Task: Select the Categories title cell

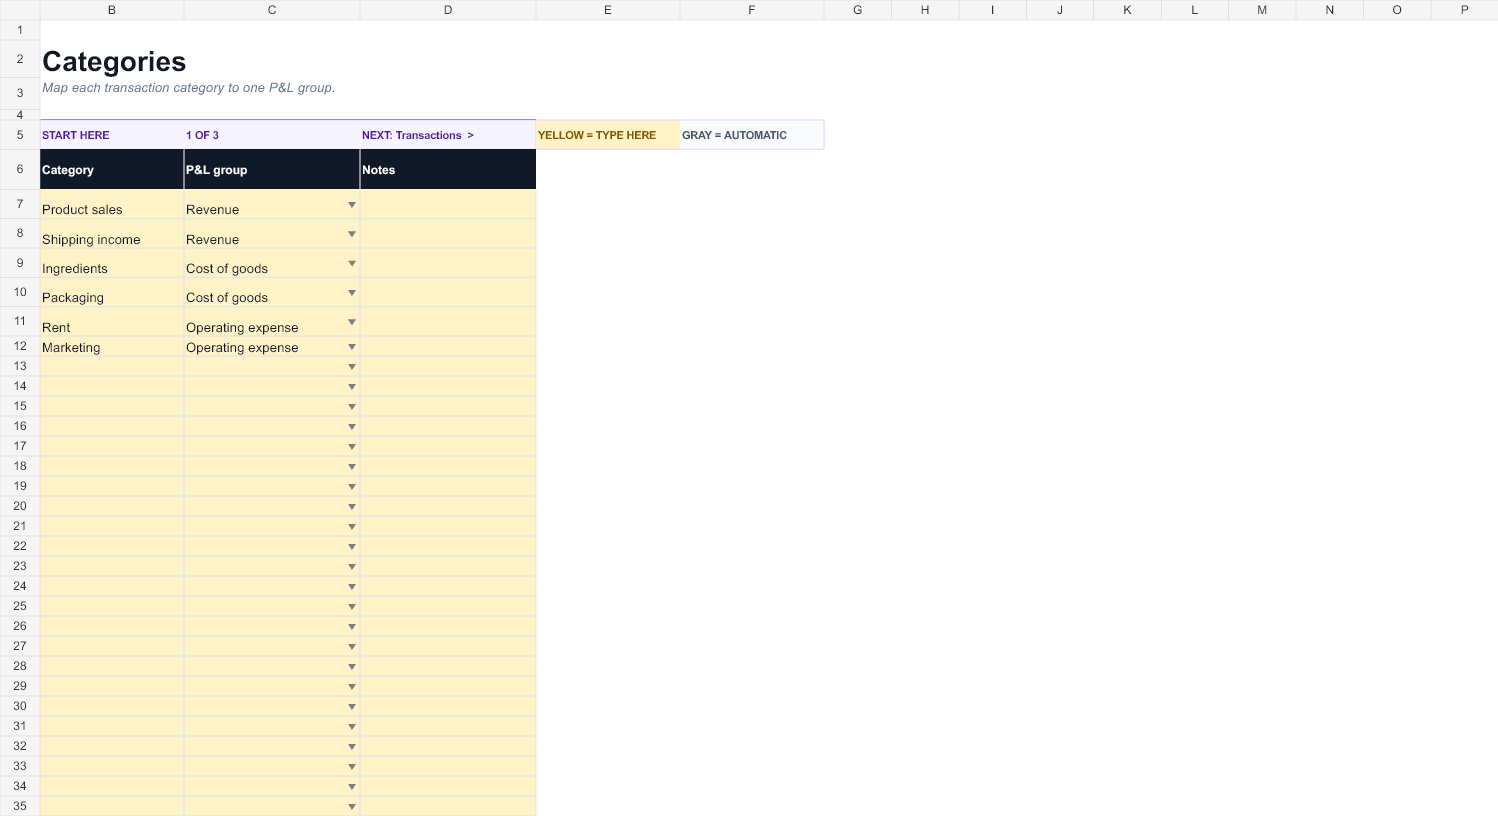Action: click(x=114, y=61)
